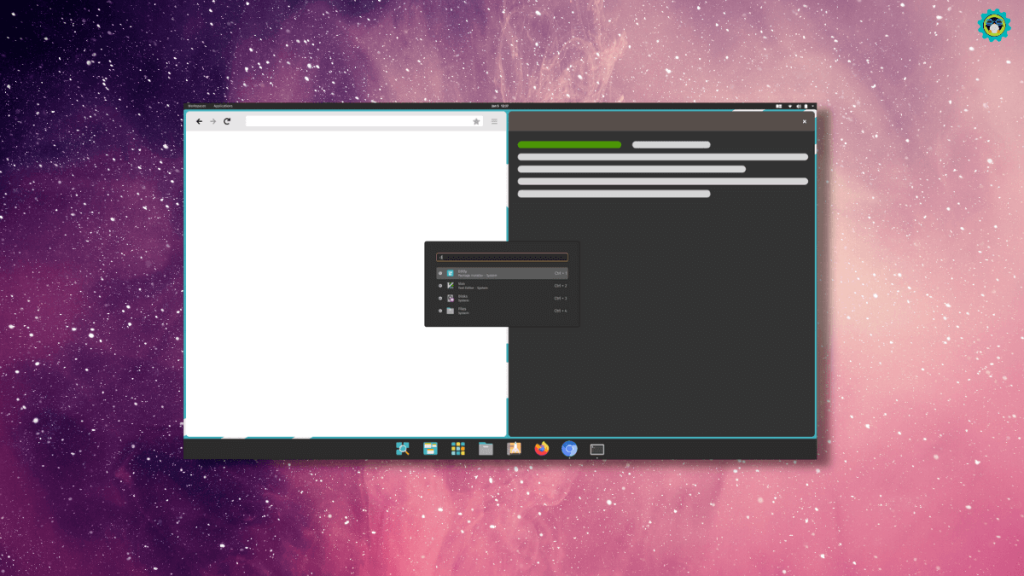Open Chromium browser from the dock
This screenshot has height=576, width=1024.
[569, 449]
